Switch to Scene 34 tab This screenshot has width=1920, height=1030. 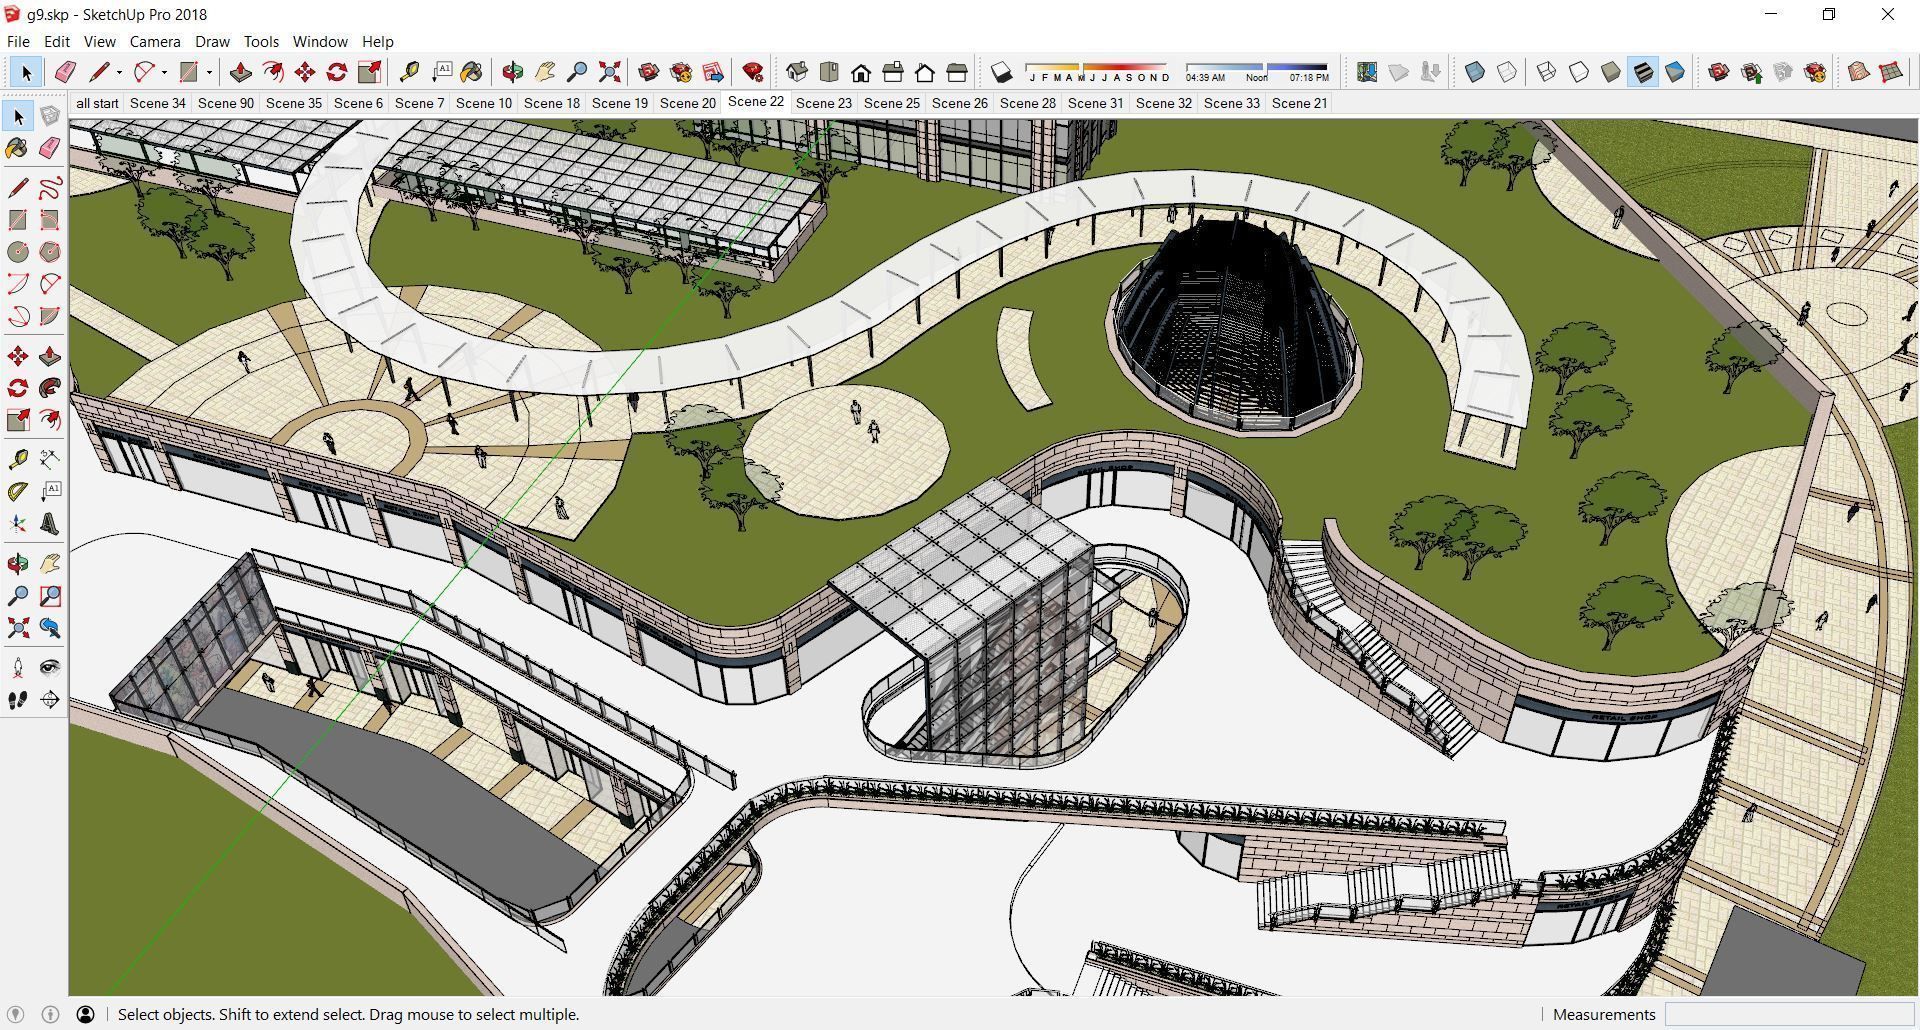pyautogui.click(x=157, y=103)
